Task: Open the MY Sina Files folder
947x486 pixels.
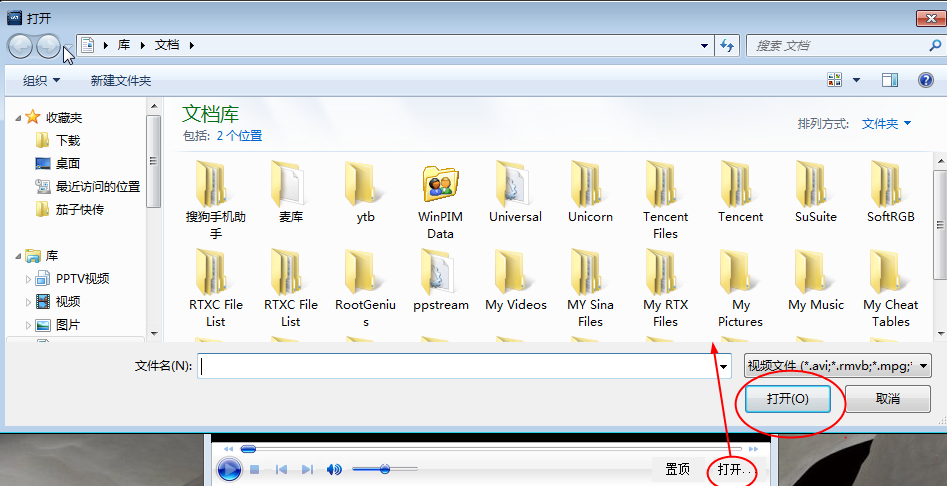Action: [x=590, y=288]
